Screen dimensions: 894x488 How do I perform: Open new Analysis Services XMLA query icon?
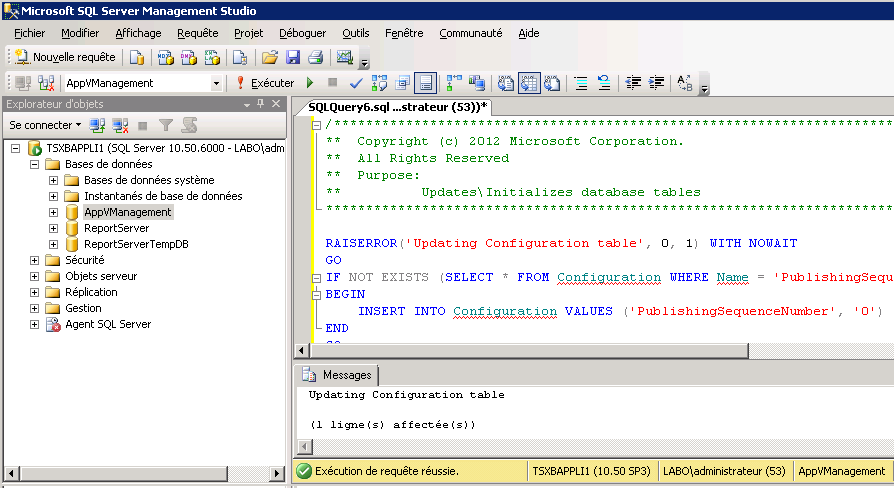point(212,57)
